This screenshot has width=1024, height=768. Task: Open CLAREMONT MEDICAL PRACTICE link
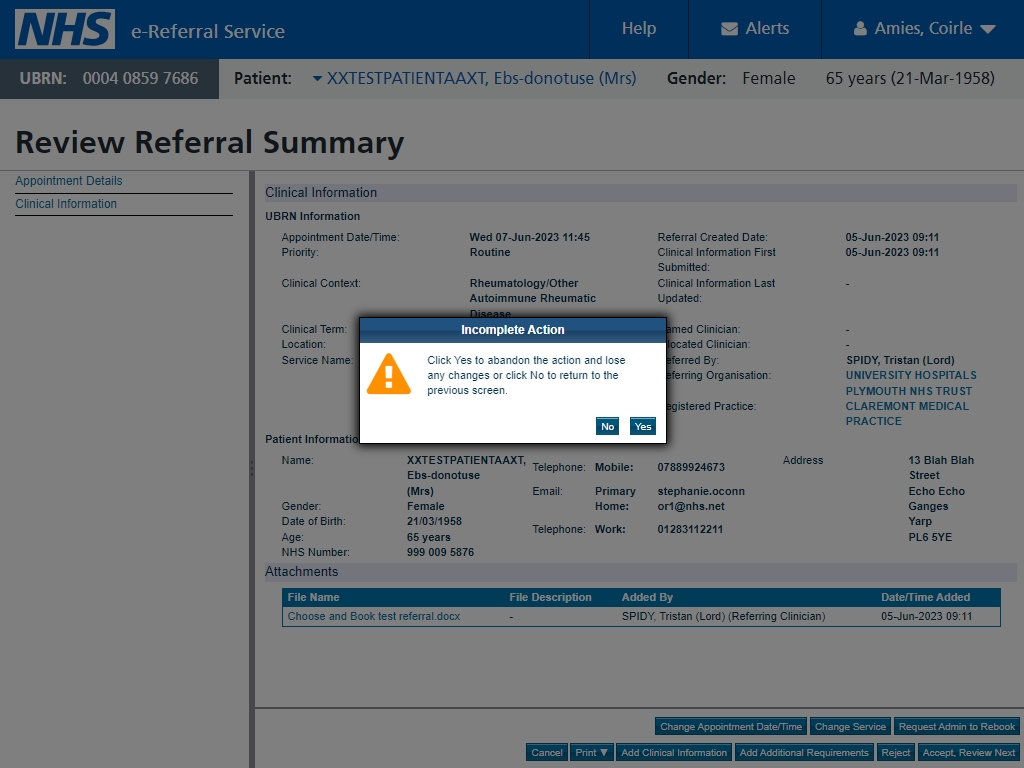coord(907,413)
